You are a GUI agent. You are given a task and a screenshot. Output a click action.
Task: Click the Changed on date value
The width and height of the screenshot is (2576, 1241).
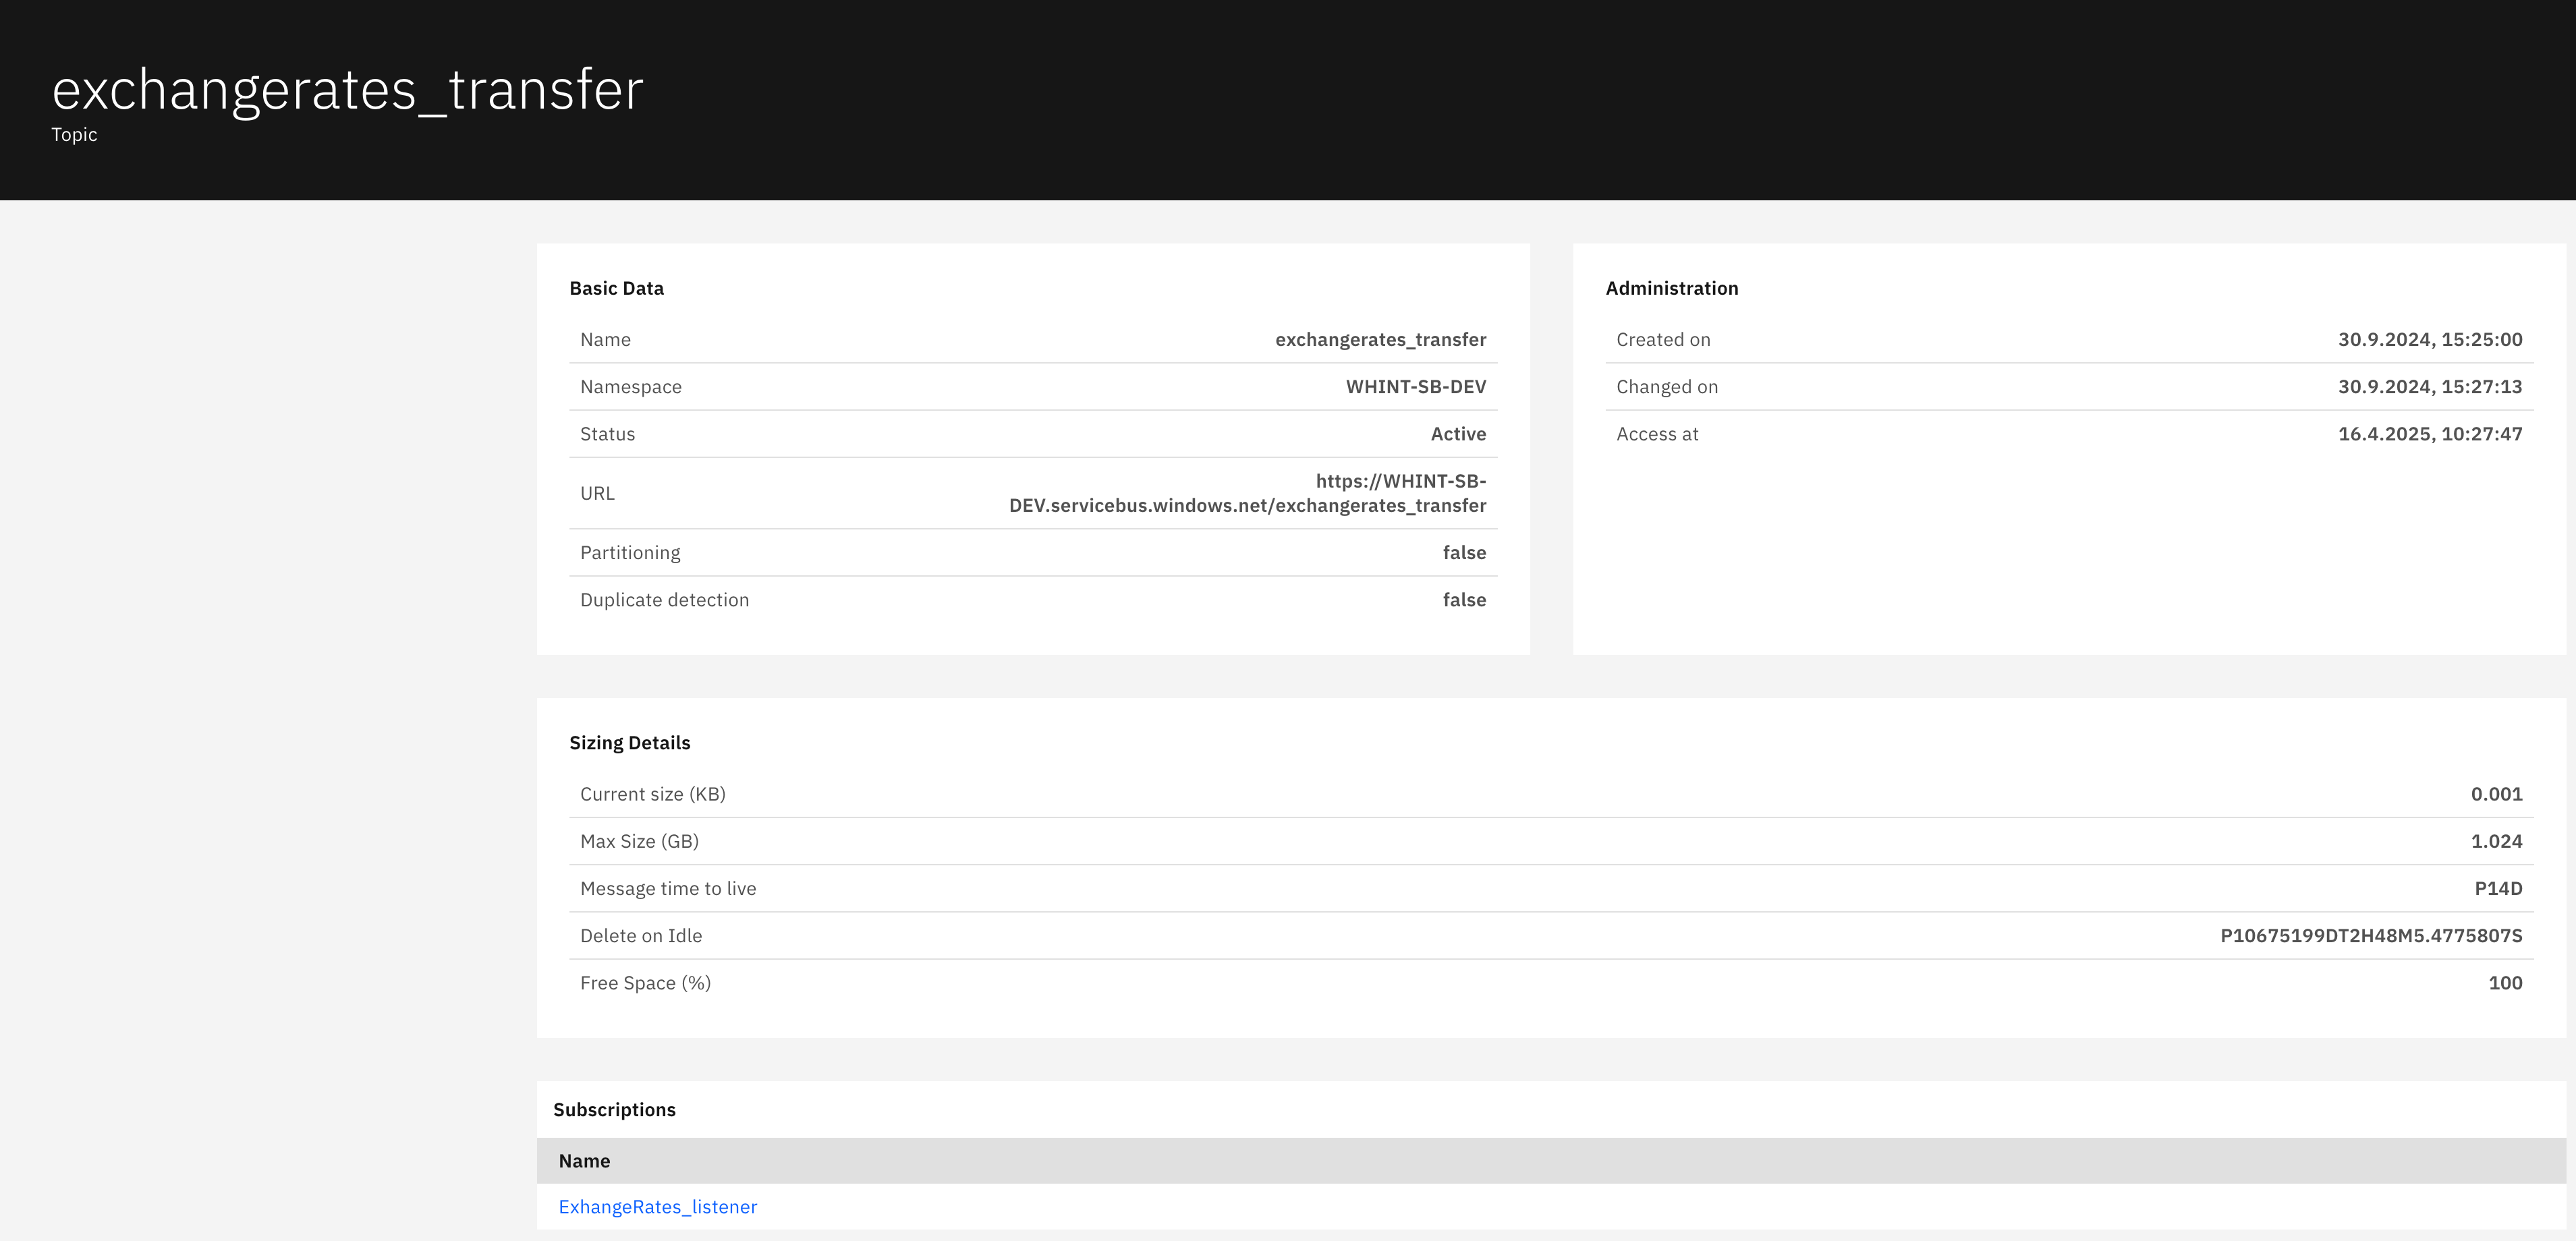pyautogui.click(x=2429, y=386)
